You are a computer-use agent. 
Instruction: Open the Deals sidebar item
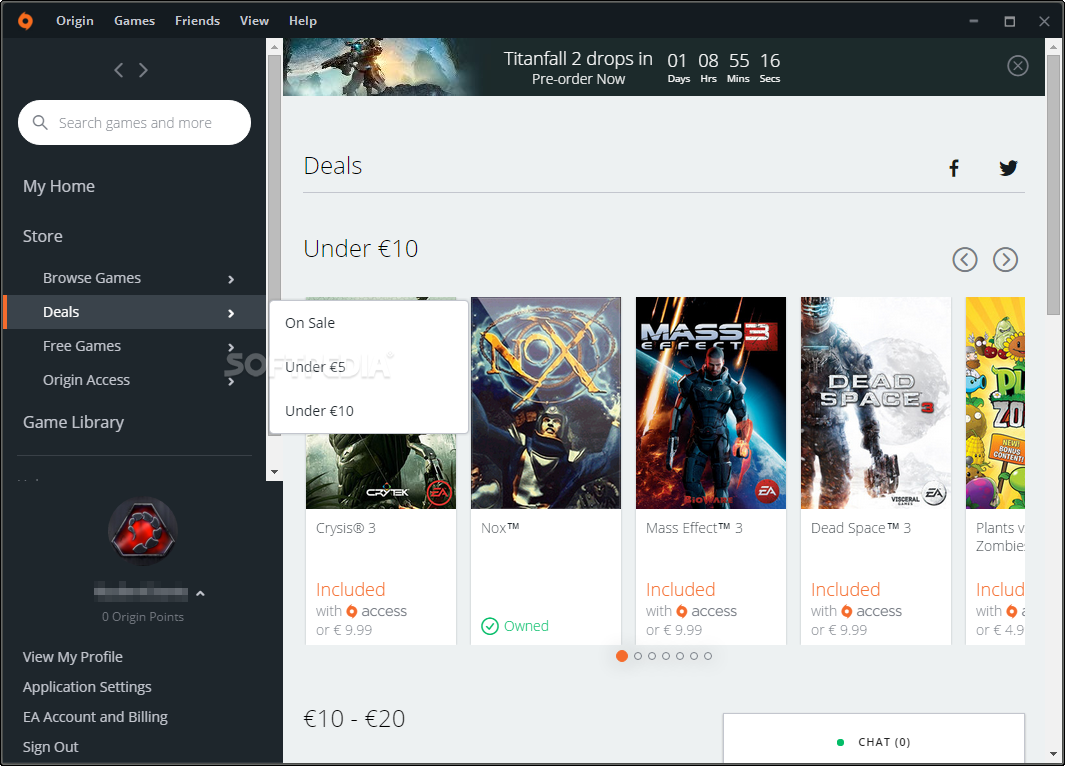[x=134, y=312]
